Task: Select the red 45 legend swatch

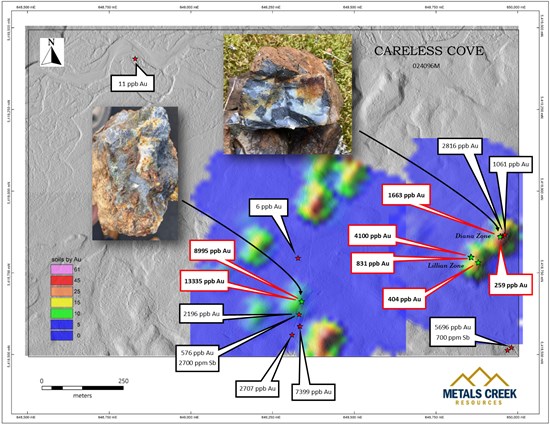Action: [x=62, y=281]
